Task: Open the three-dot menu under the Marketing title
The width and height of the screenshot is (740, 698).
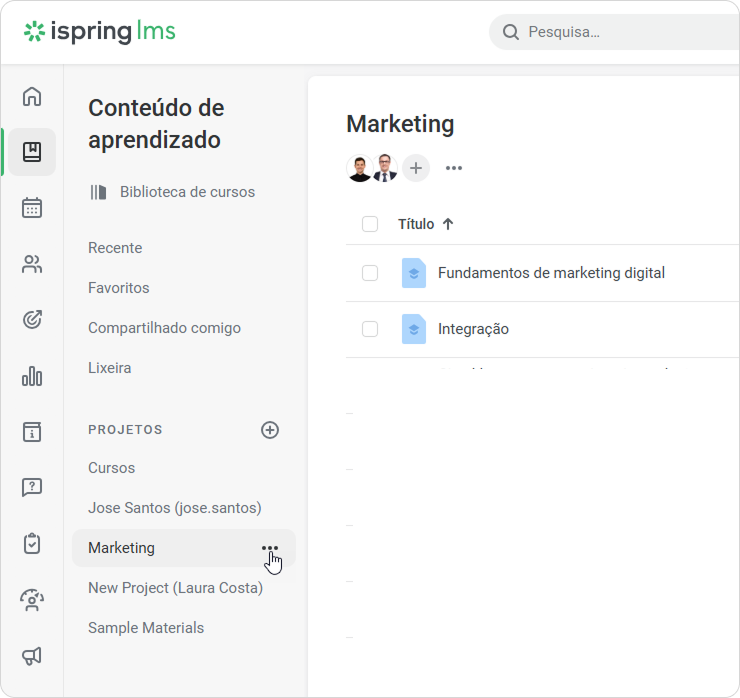Action: (454, 168)
